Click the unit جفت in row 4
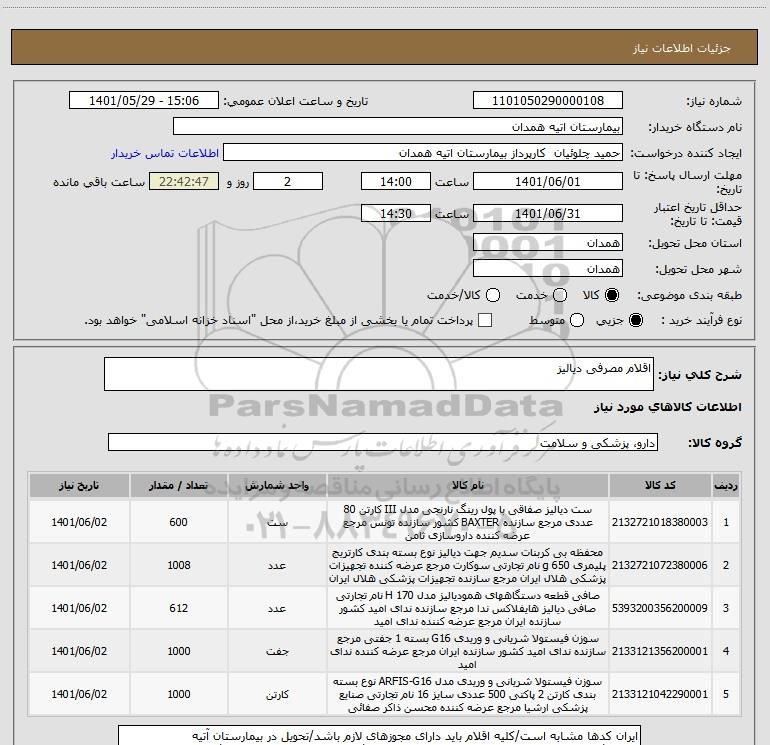This screenshot has width=770, height=745. [x=277, y=651]
